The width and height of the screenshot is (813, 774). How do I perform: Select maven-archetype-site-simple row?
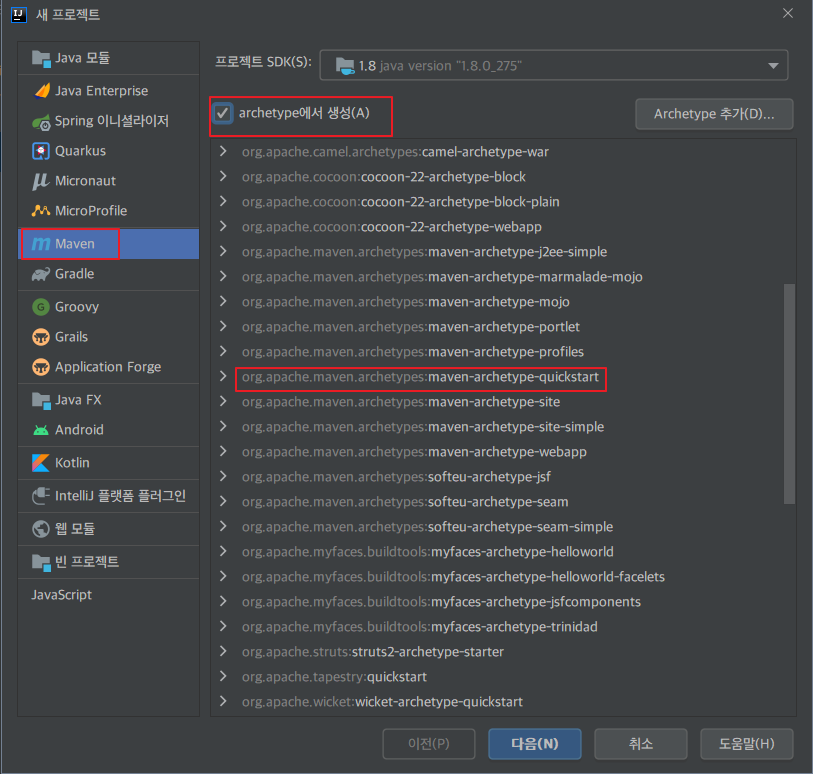[x=503, y=427]
